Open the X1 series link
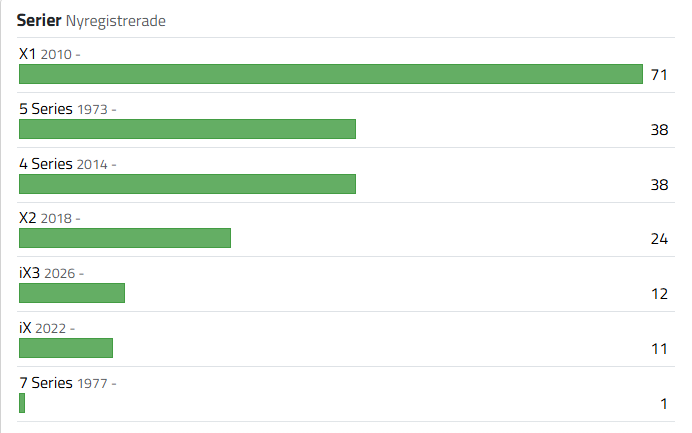This screenshot has height=433, width=692. pyautogui.click(x=28, y=54)
